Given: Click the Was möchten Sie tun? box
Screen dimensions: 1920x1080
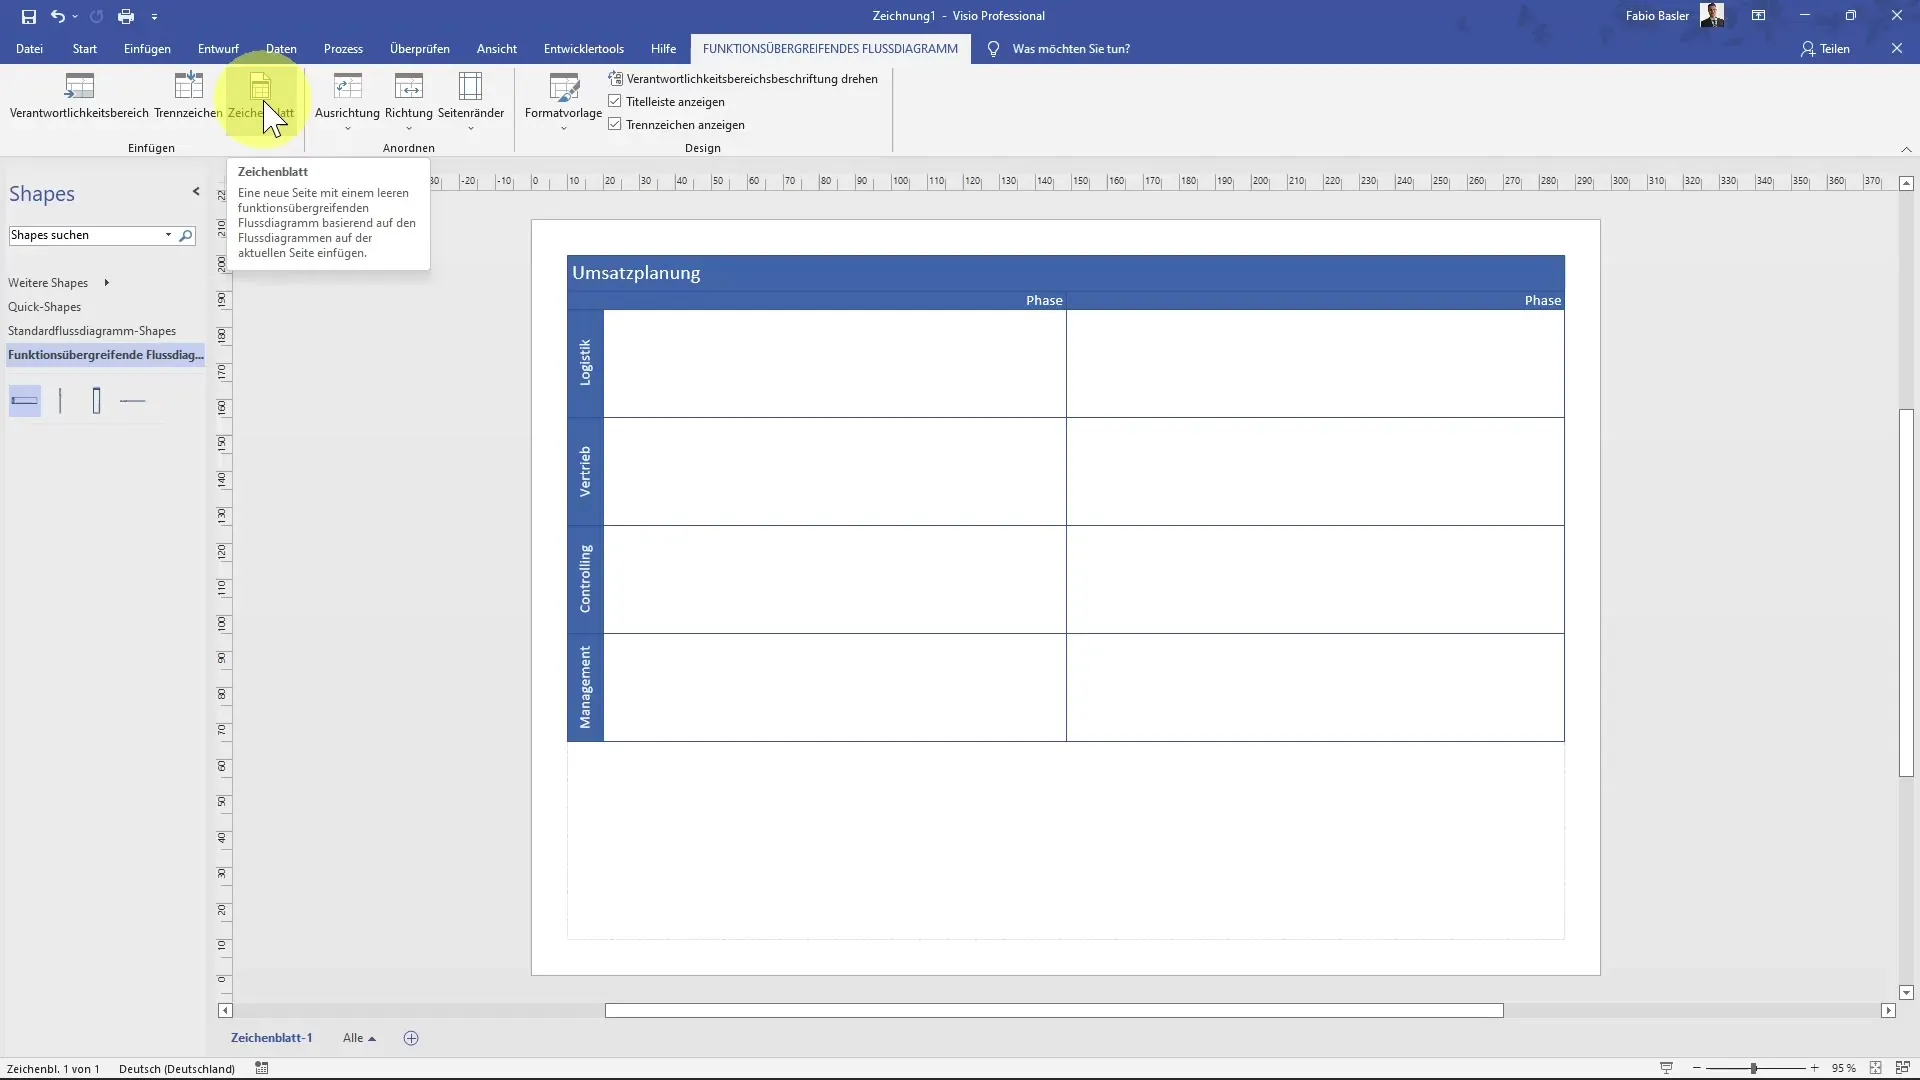Looking at the screenshot, I should [x=1071, y=48].
